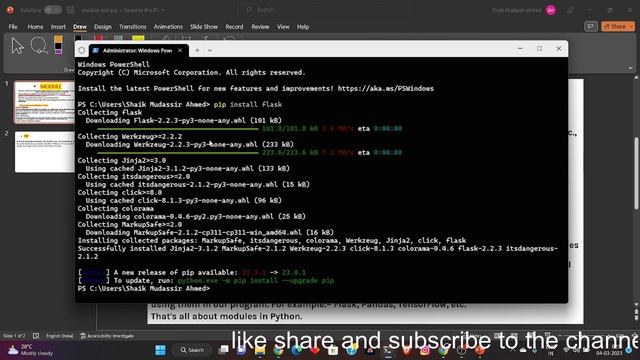Open the Help ribbon tab
This screenshot has width=640, height=360.
point(303,27)
